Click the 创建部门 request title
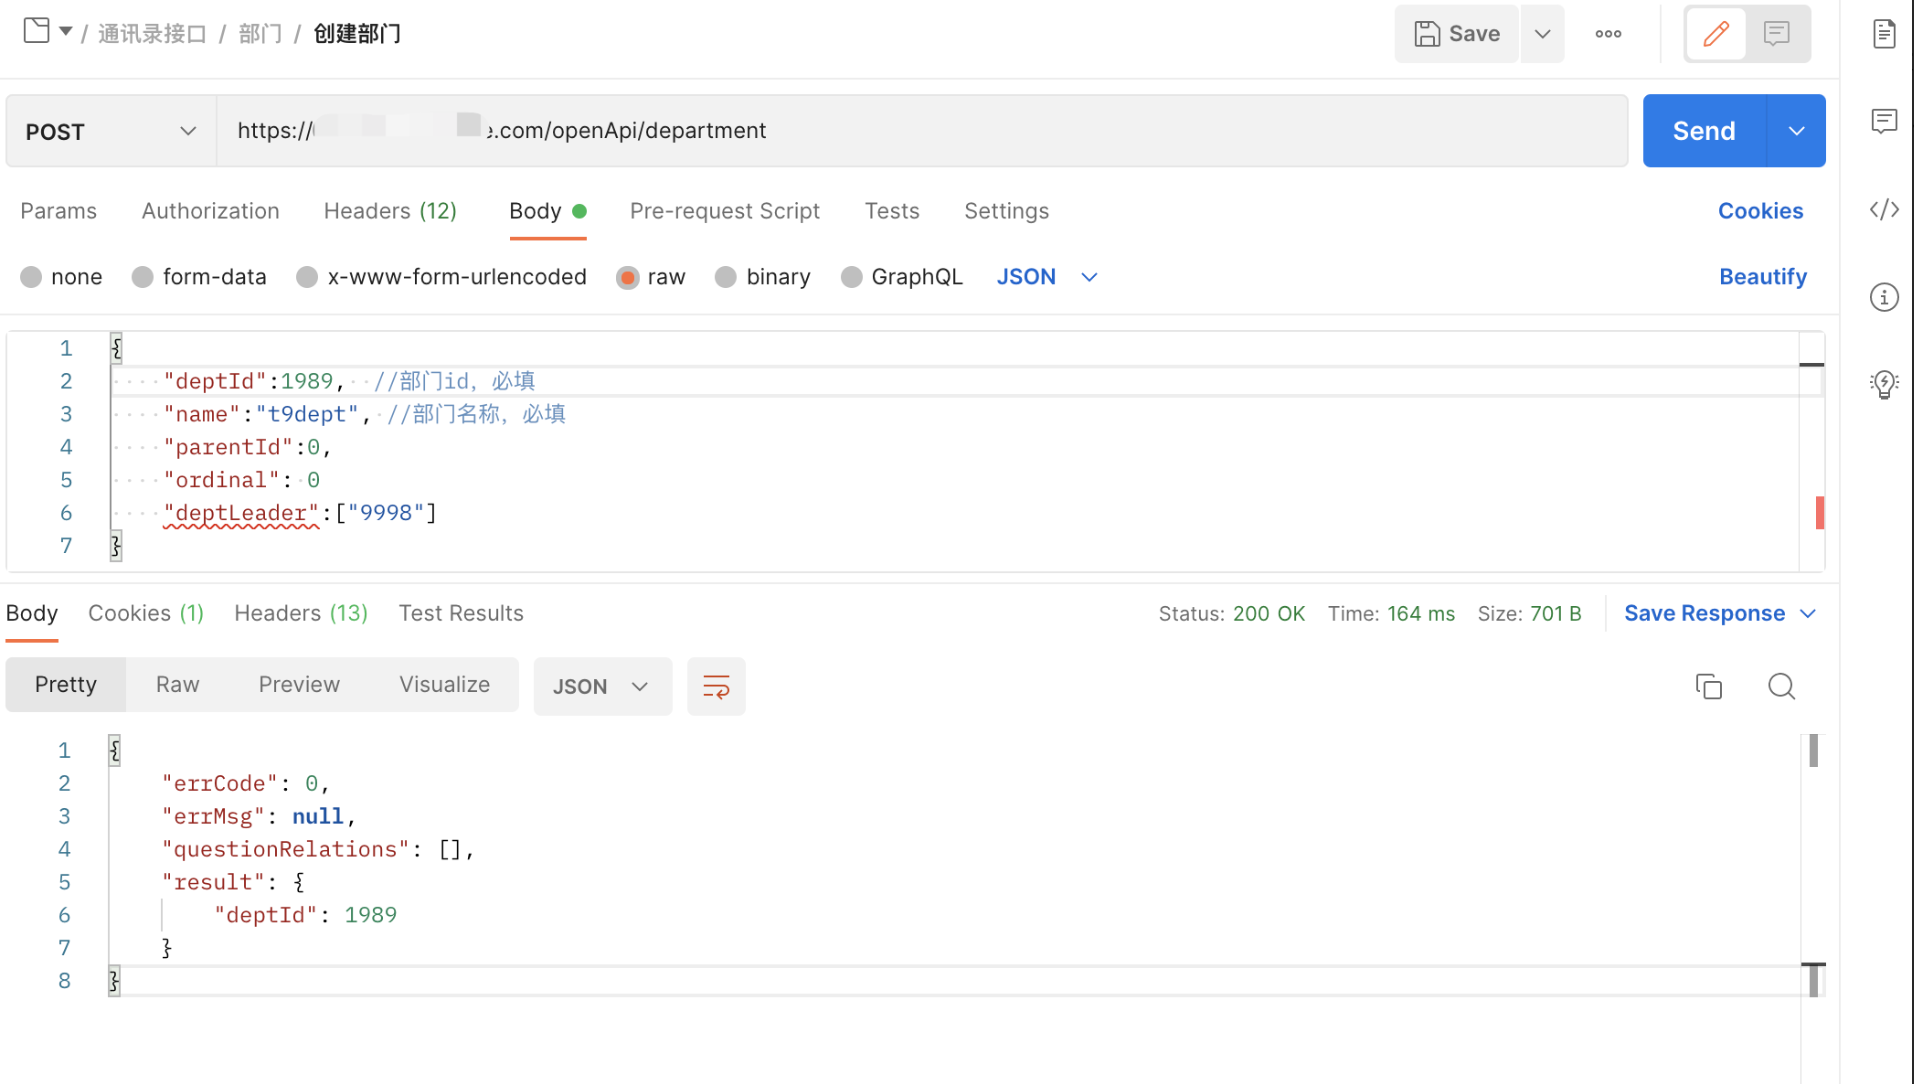The image size is (1914, 1084). tap(357, 34)
